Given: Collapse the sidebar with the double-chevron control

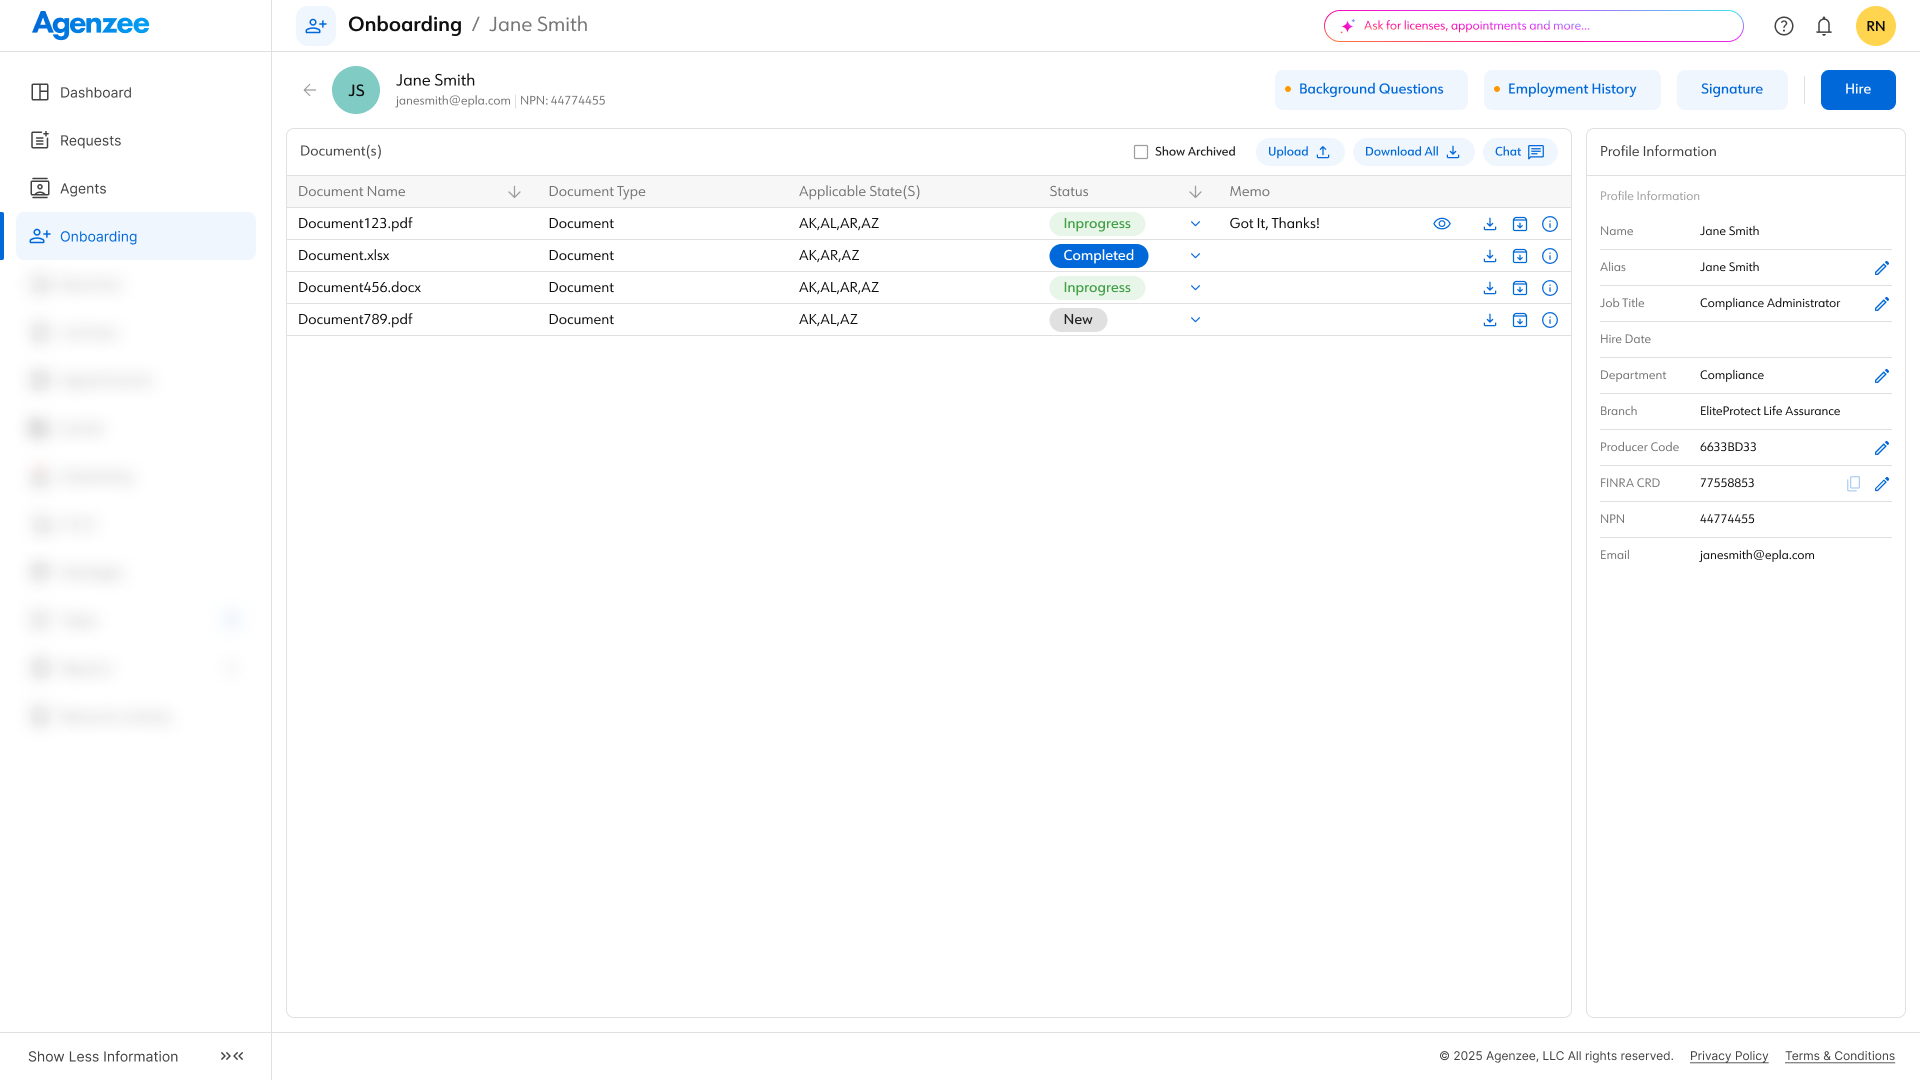Looking at the screenshot, I should click(231, 1055).
